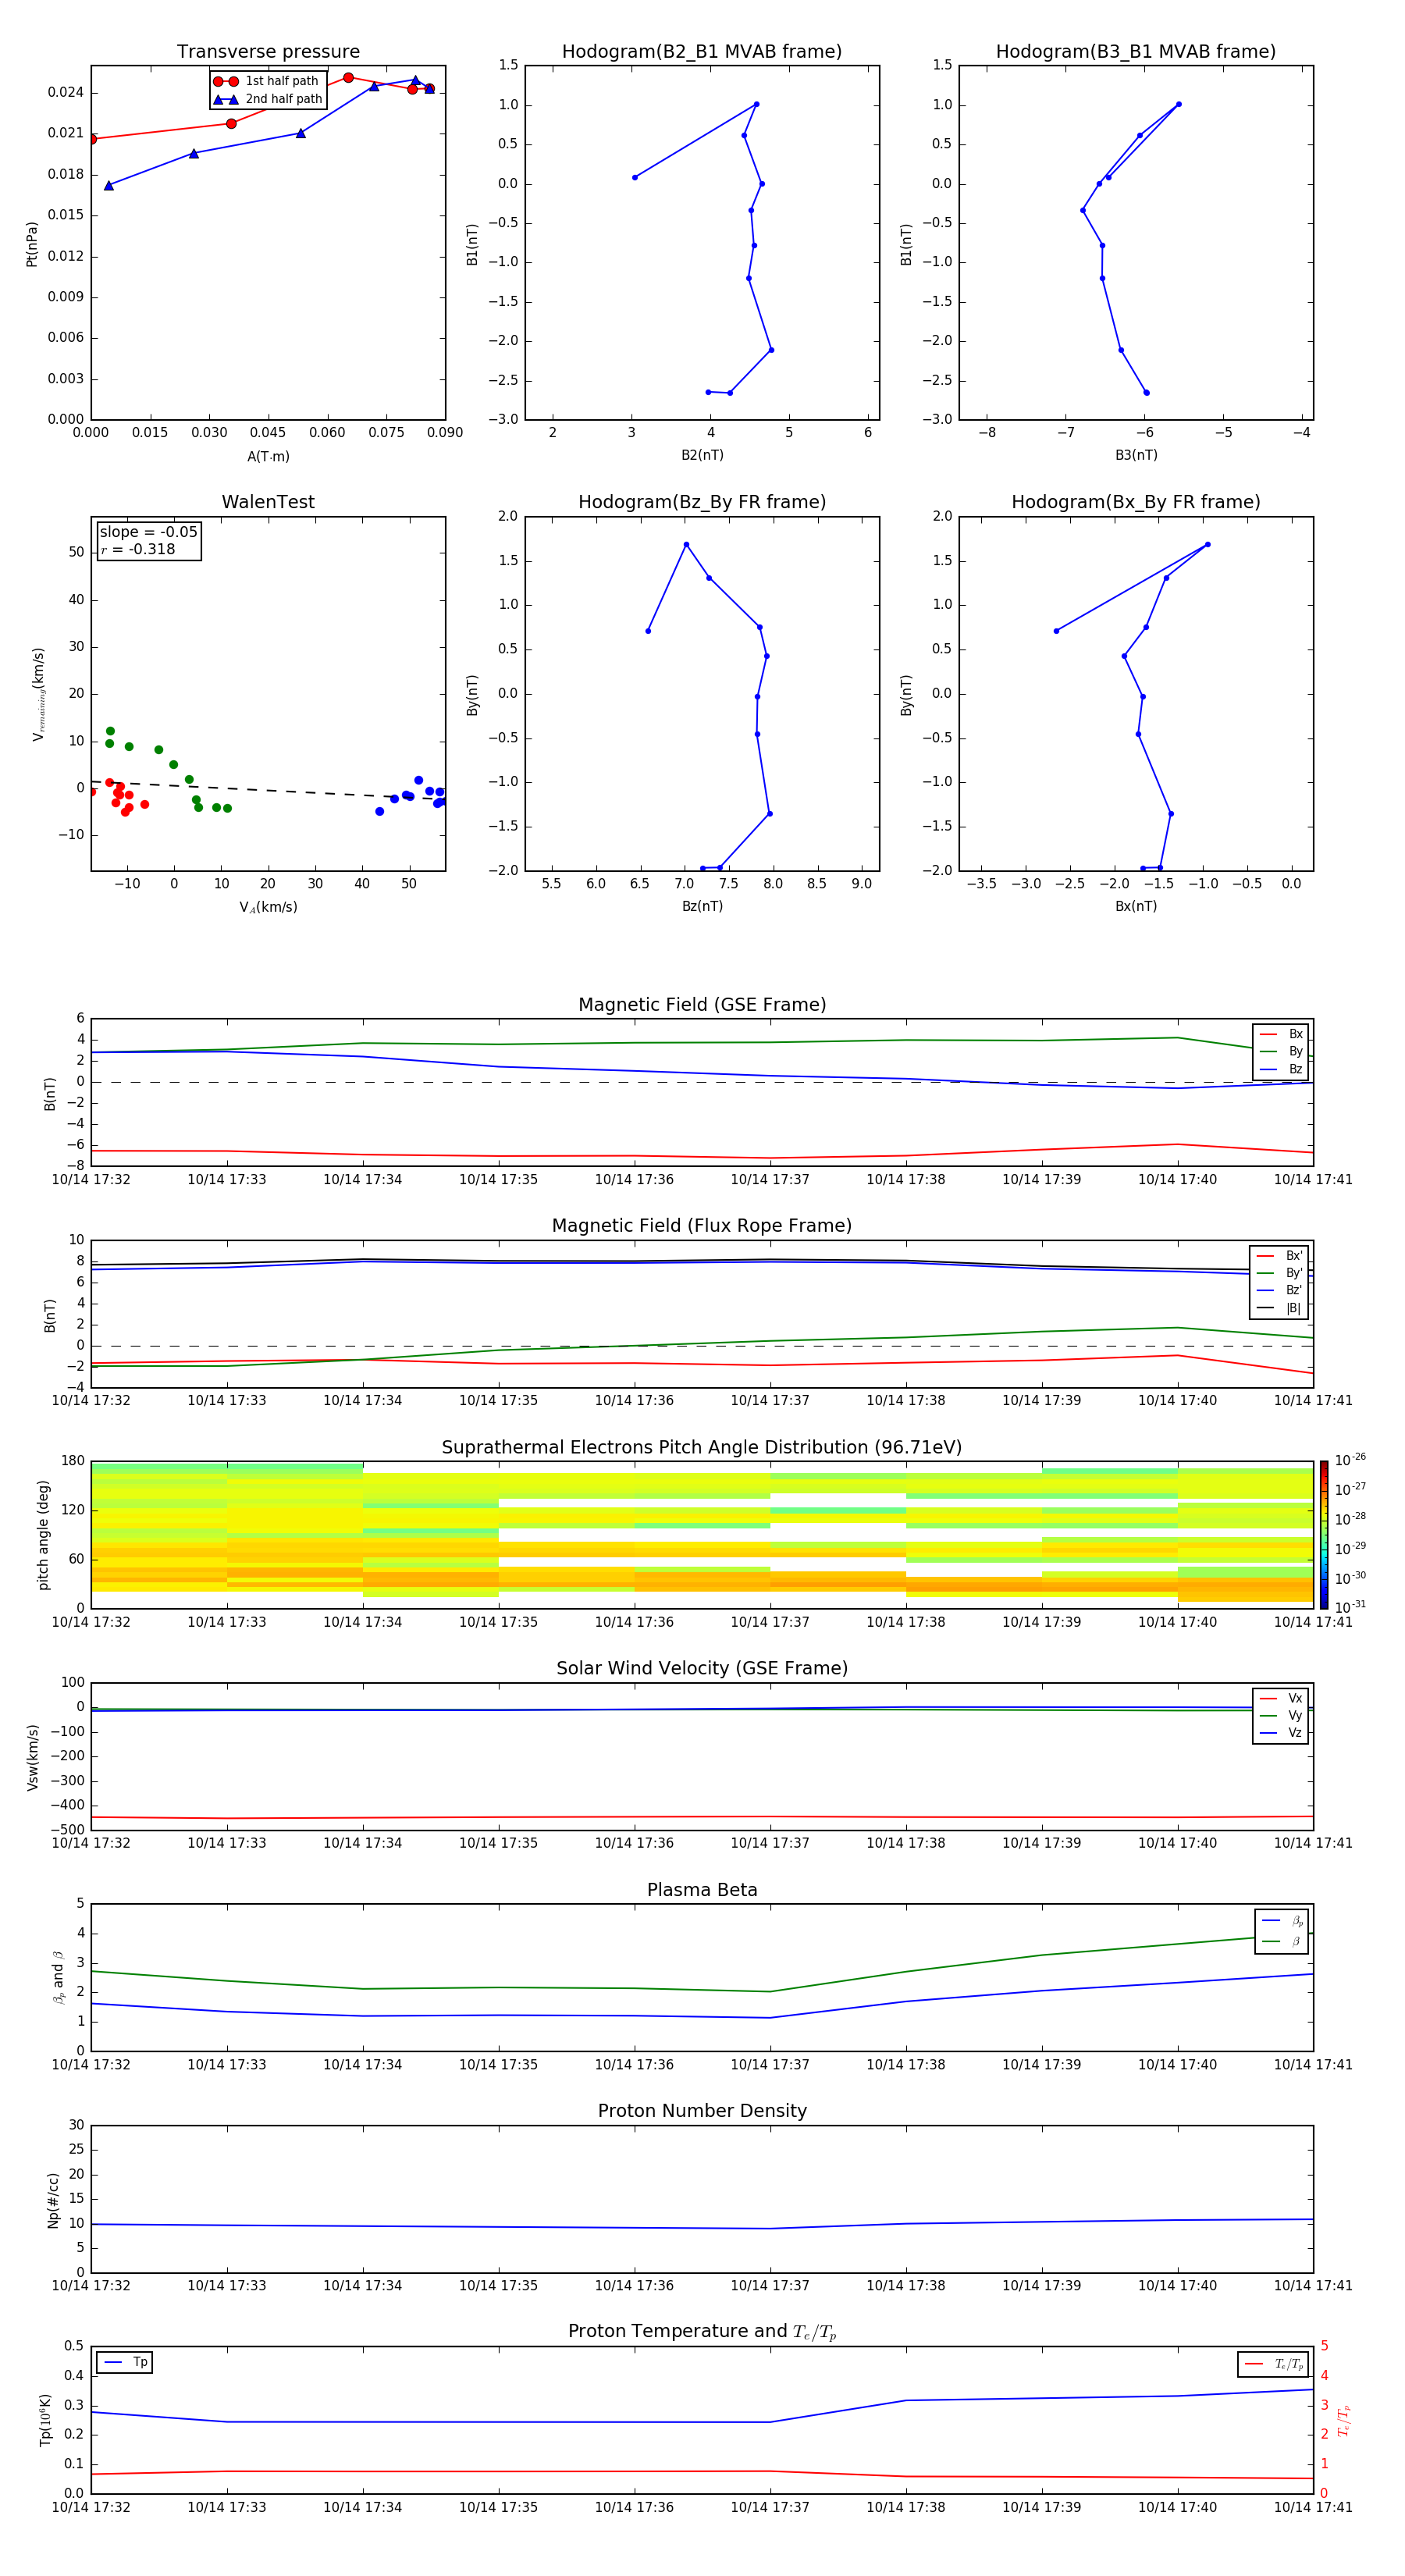The height and width of the screenshot is (2576, 1405).
Task: Select the βp legend entry in Plasma Beta
Action: point(1282,1920)
